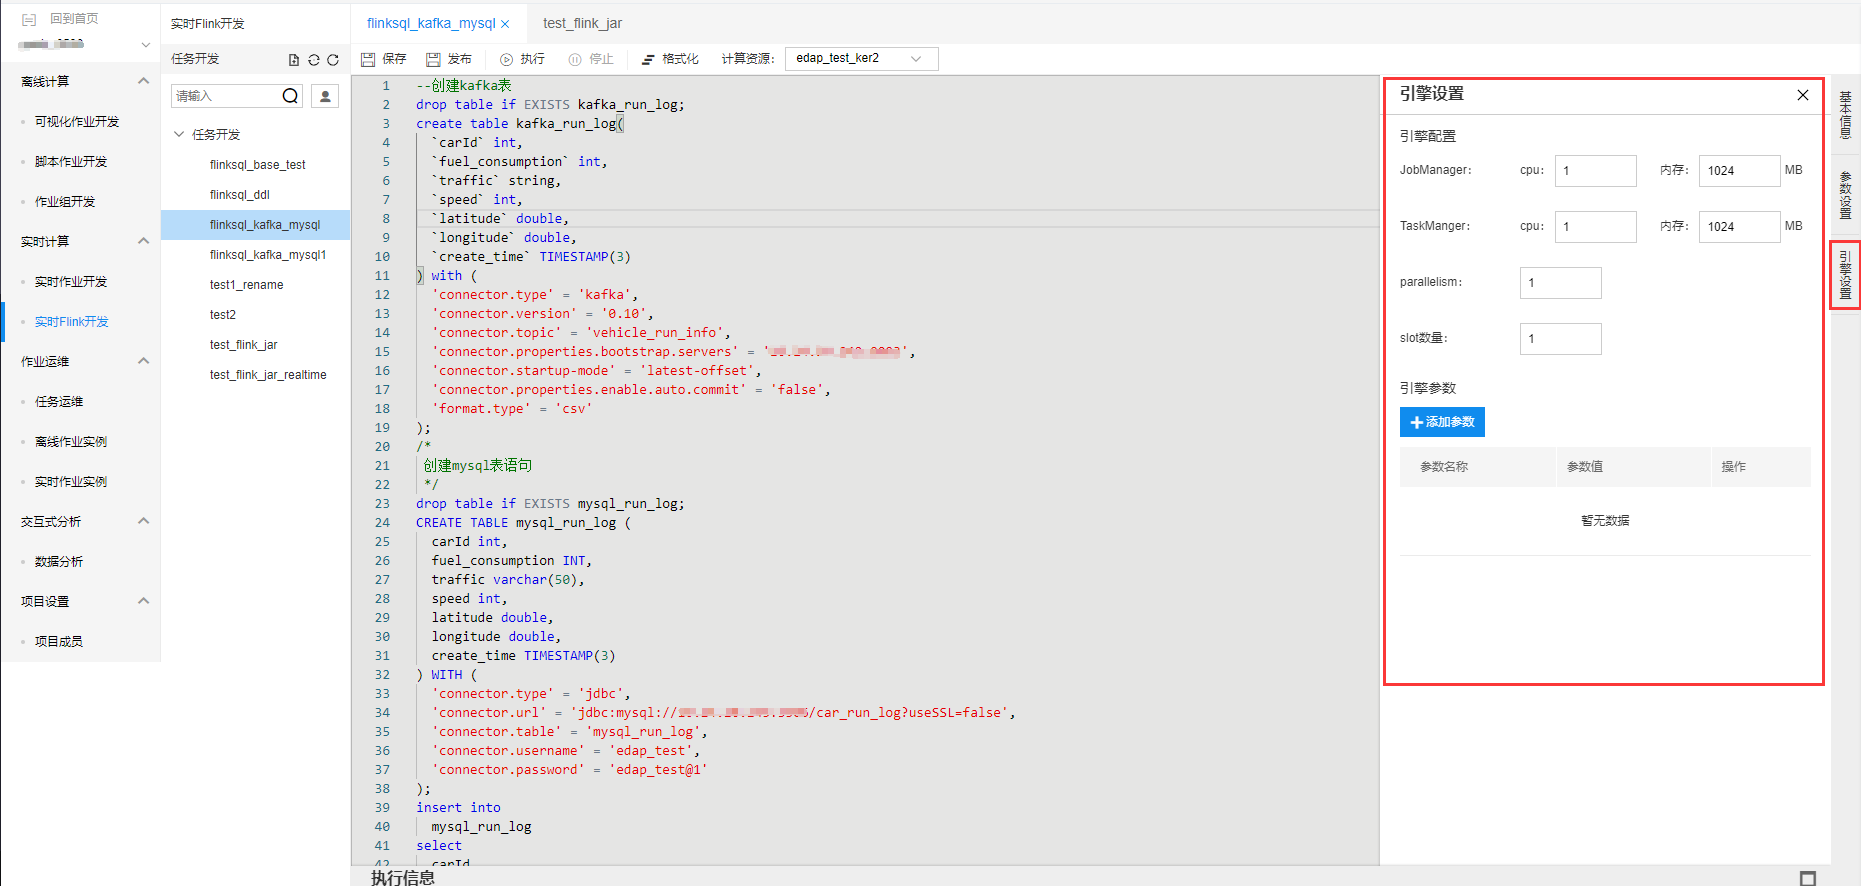Open task flinksql_base_test
The image size is (1861, 886).
pos(256,165)
